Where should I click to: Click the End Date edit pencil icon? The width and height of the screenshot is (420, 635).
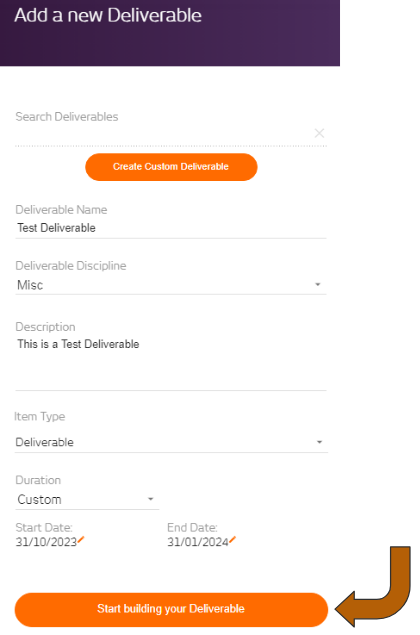coord(232,540)
